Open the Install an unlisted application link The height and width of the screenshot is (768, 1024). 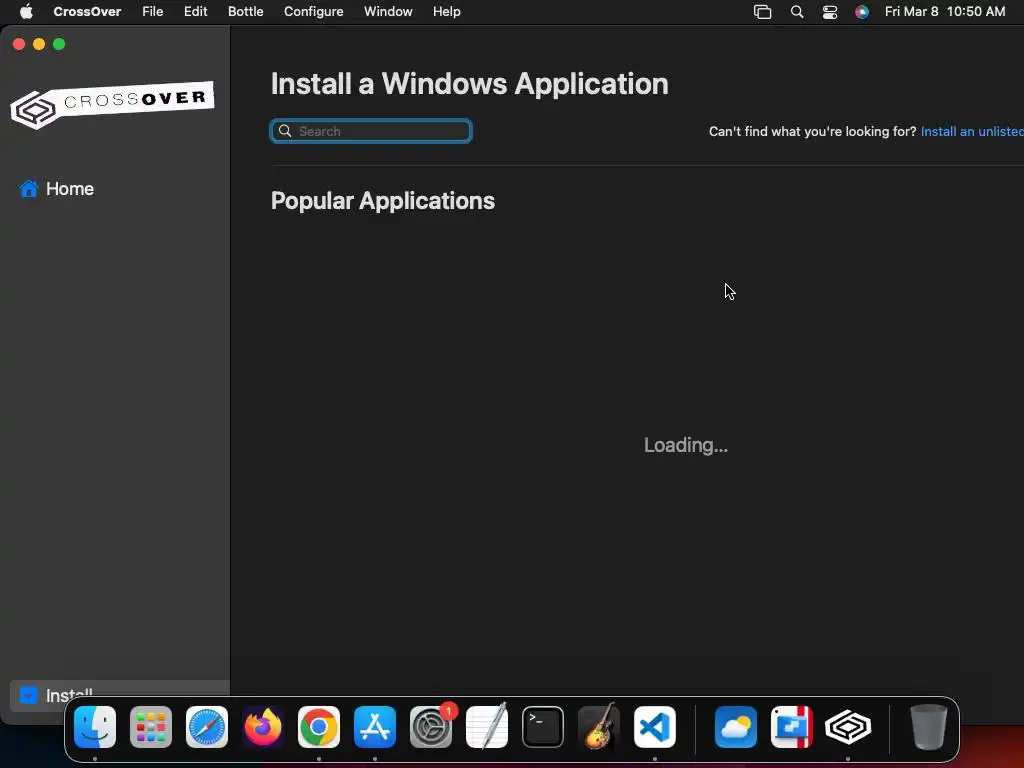pyautogui.click(x=972, y=131)
